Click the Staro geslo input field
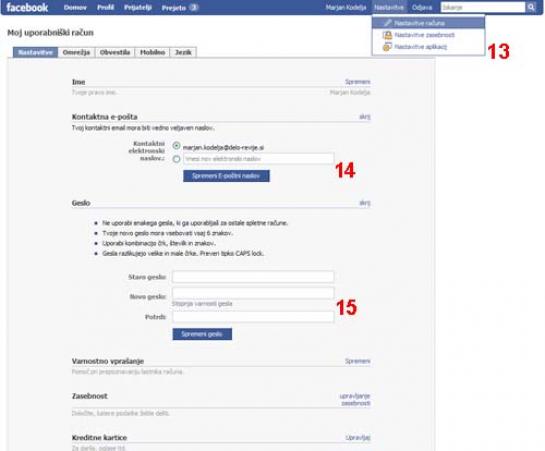The height and width of the screenshot is (451, 545). pyautogui.click(x=253, y=277)
